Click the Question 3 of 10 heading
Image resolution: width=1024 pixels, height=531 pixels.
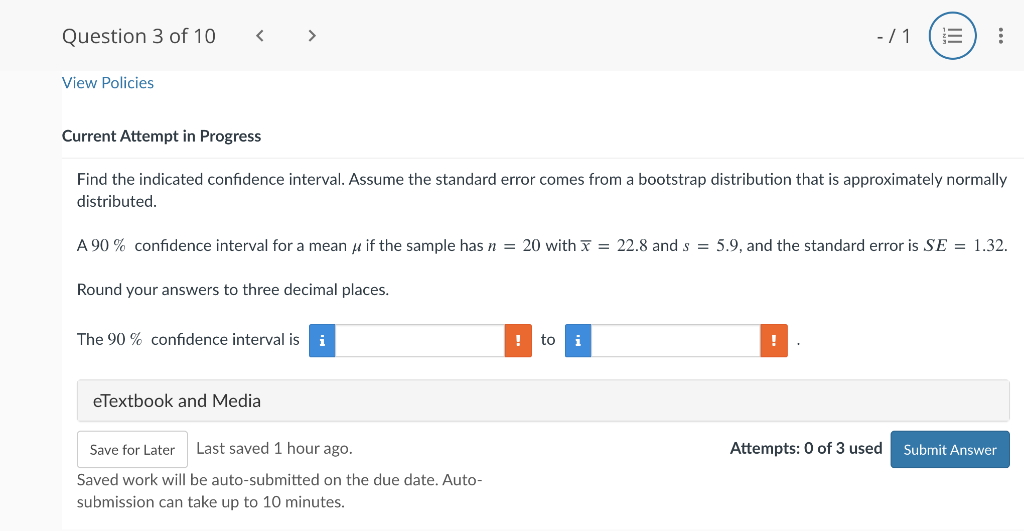(139, 36)
